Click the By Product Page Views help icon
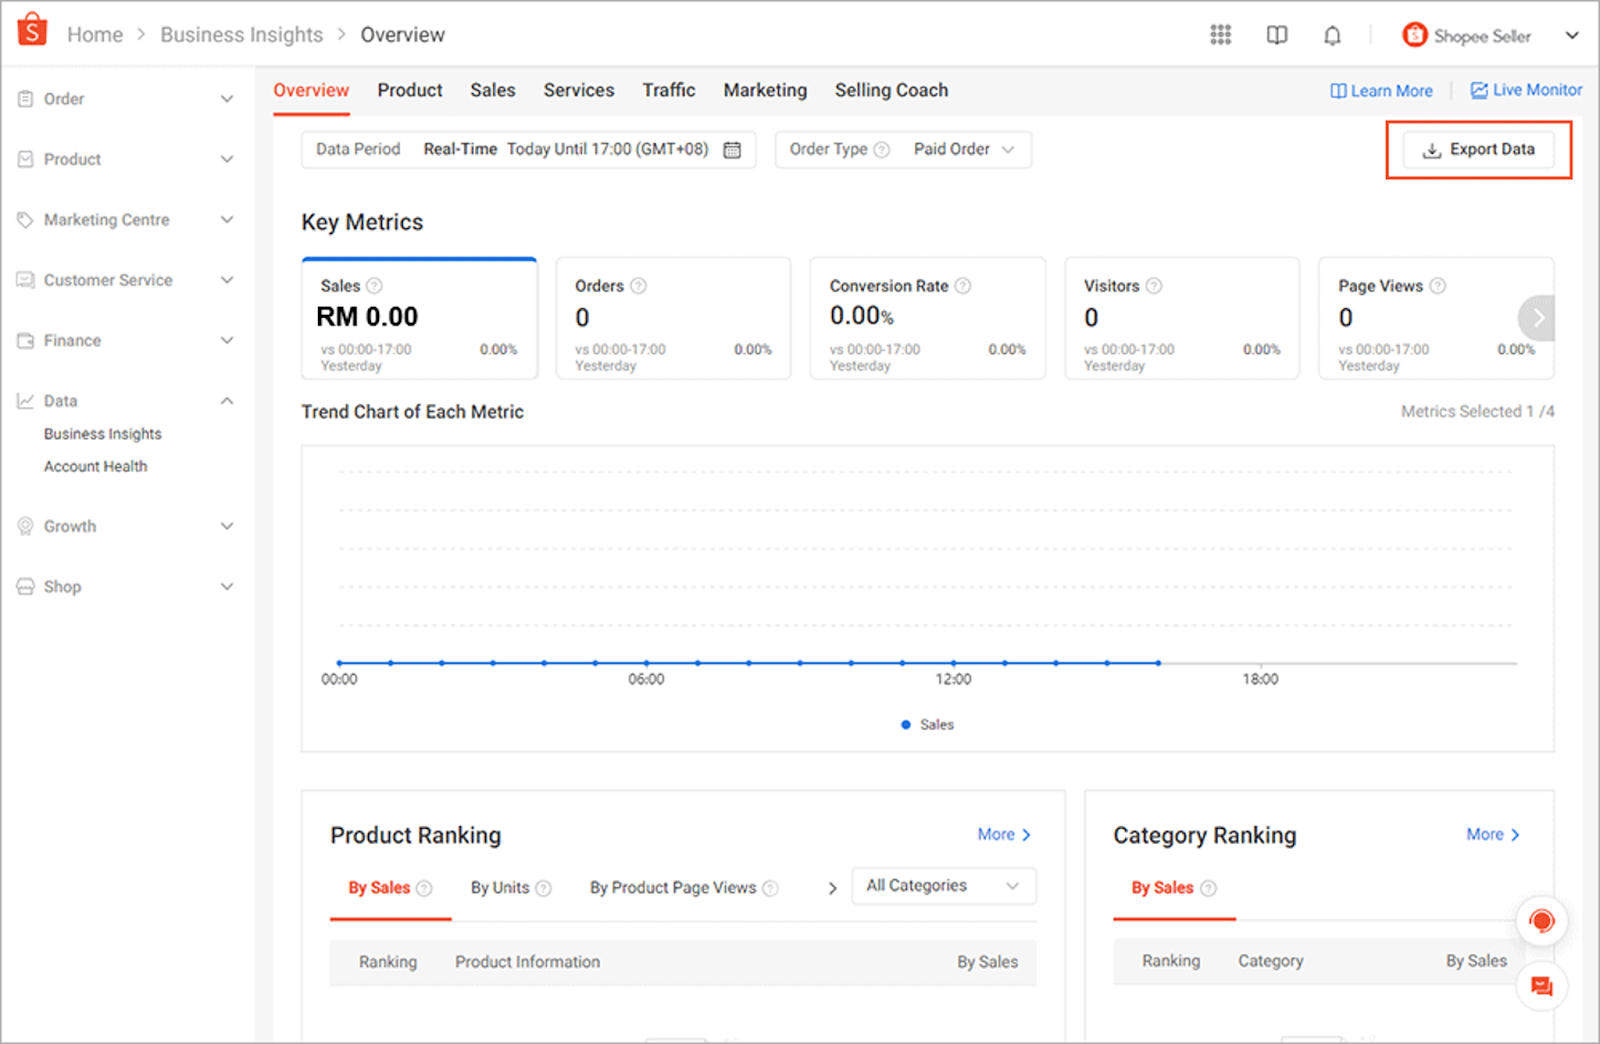This screenshot has width=1600, height=1044. point(770,888)
